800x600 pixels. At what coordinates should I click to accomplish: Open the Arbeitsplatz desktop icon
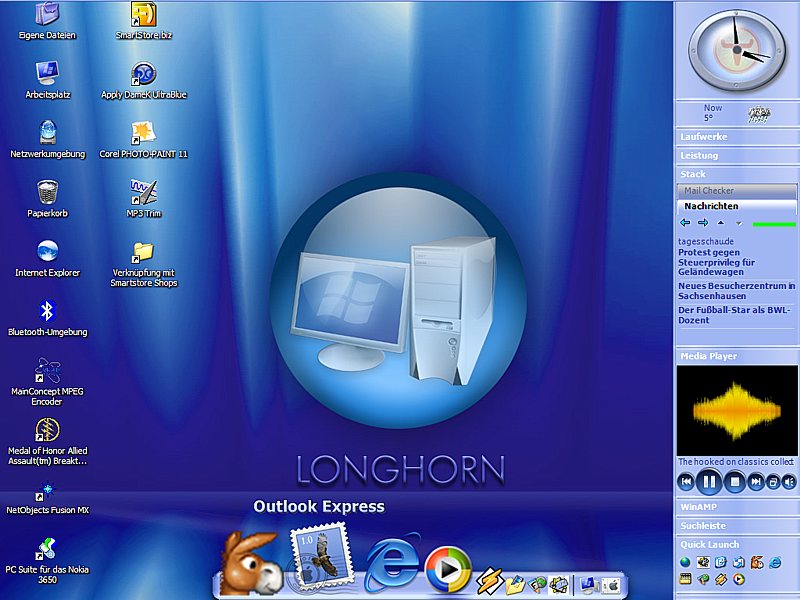(x=47, y=80)
